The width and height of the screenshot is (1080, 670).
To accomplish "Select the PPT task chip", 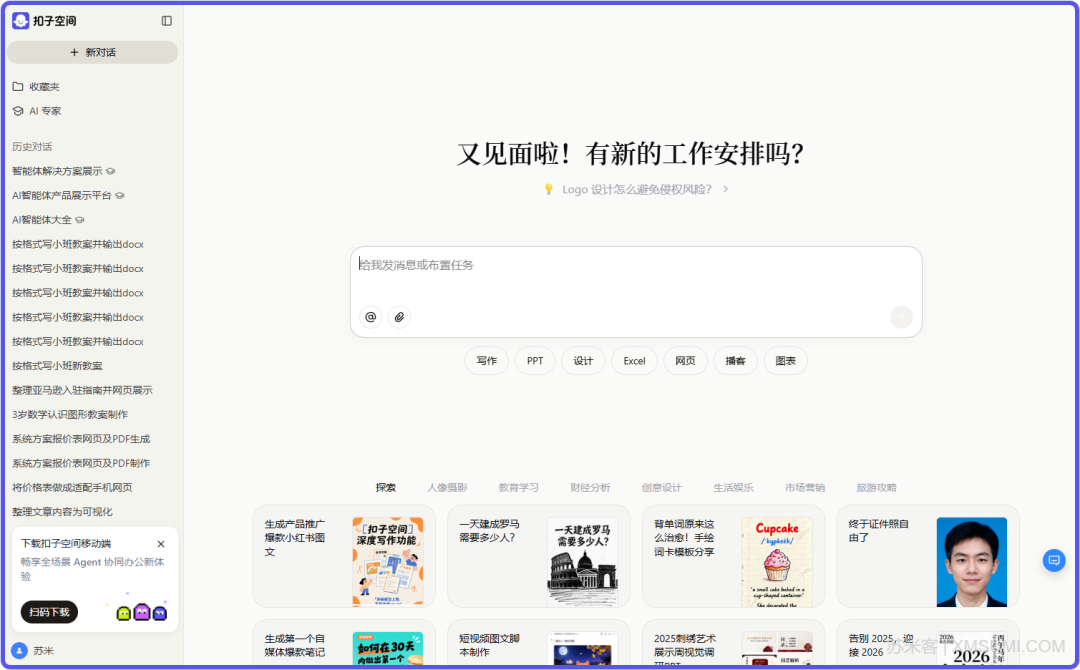I will point(535,361).
